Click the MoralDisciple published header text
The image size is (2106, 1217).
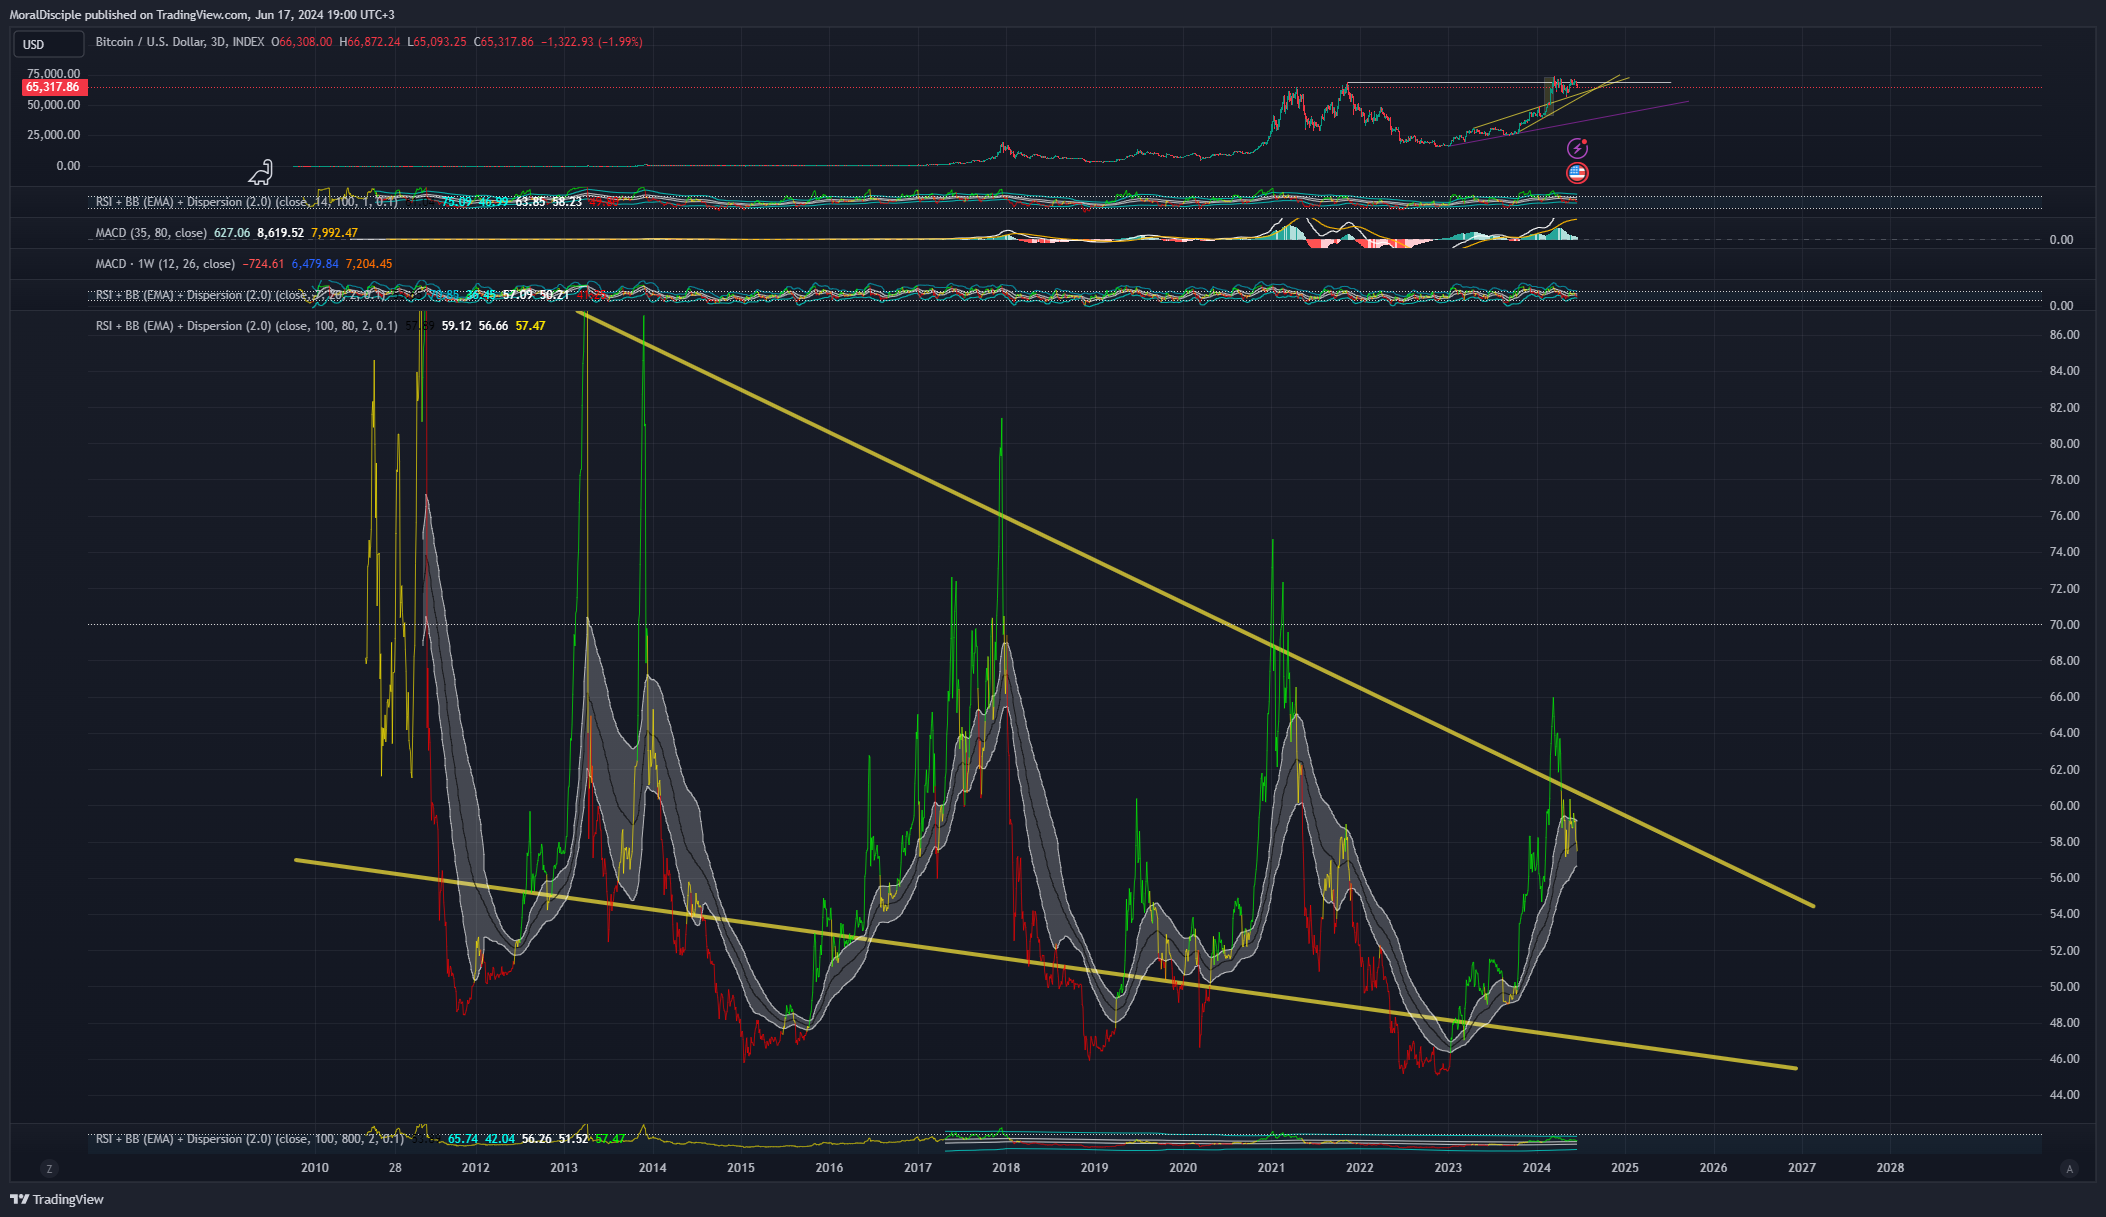[x=202, y=15]
